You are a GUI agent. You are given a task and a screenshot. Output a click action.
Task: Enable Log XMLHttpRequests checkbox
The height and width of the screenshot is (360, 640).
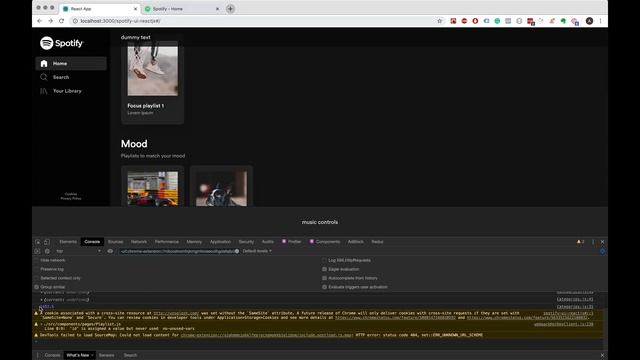(324, 260)
